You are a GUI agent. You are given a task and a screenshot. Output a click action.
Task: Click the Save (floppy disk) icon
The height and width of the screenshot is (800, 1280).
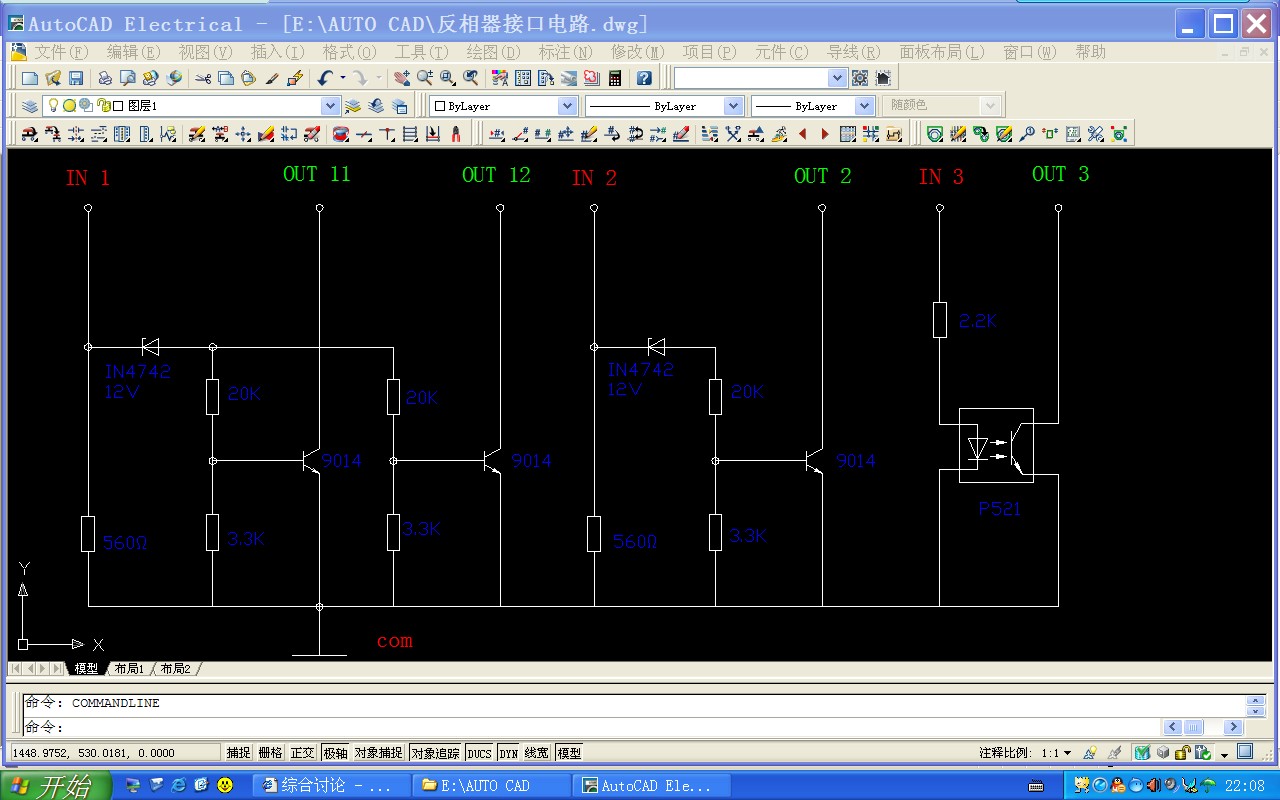[74, 78]
